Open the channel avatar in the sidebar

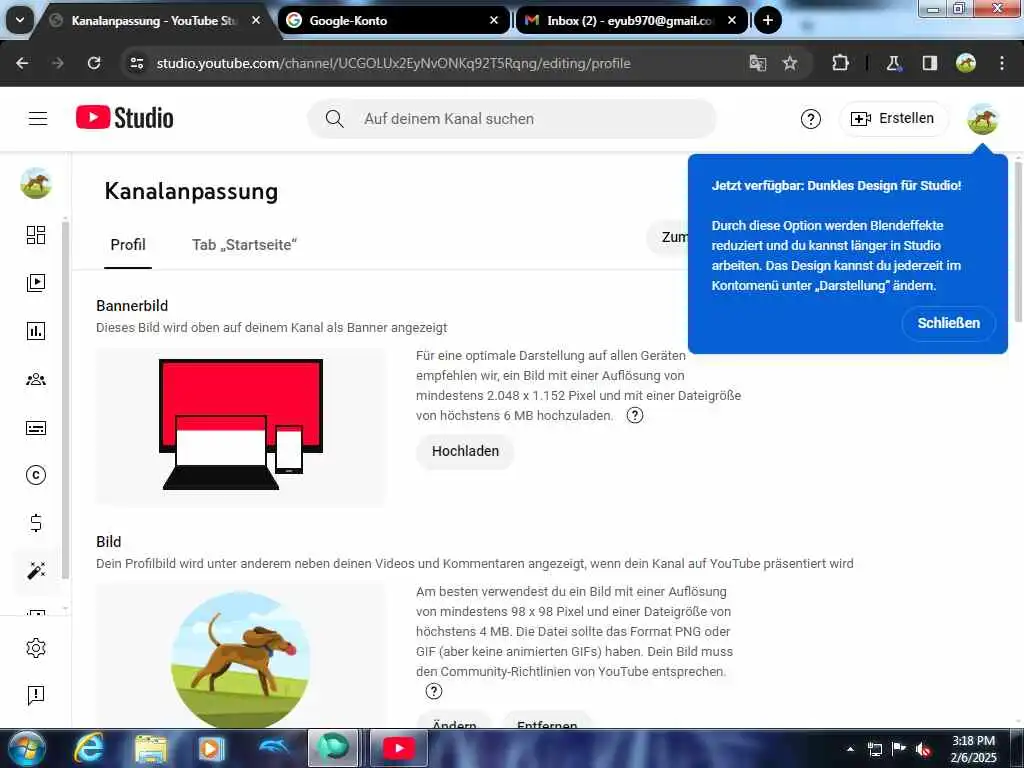pos(36,183)
